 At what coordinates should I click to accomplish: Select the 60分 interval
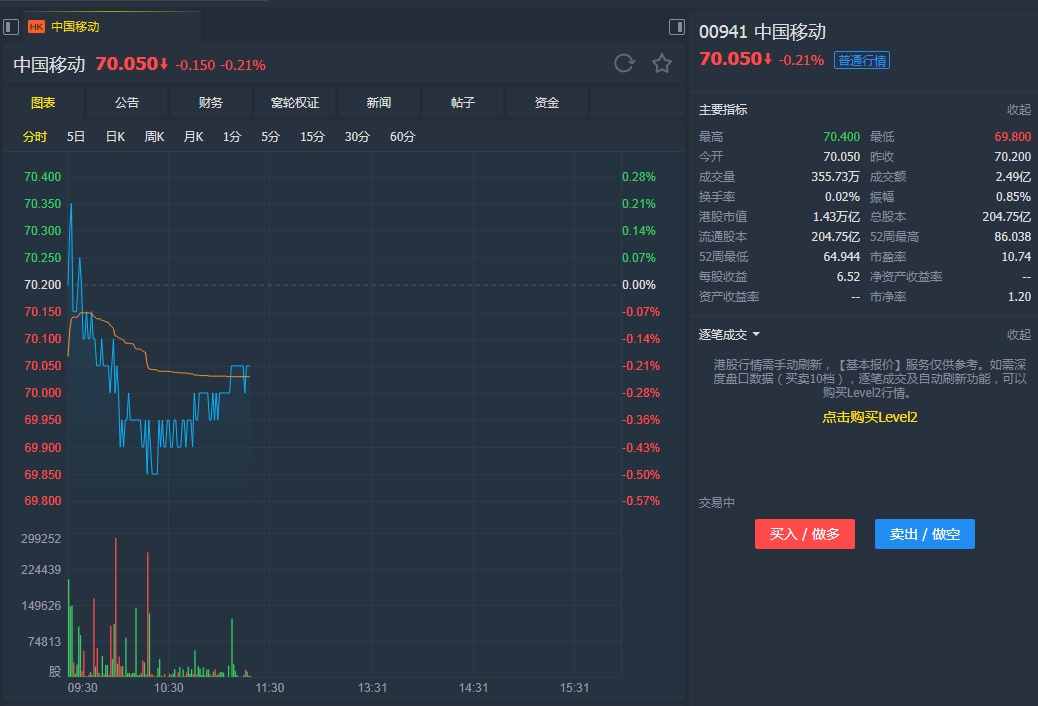[x=402, y=137]
